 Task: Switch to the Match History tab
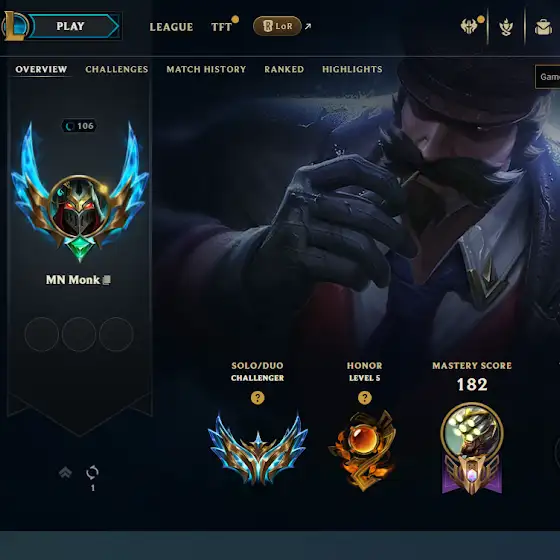(206, 69)
